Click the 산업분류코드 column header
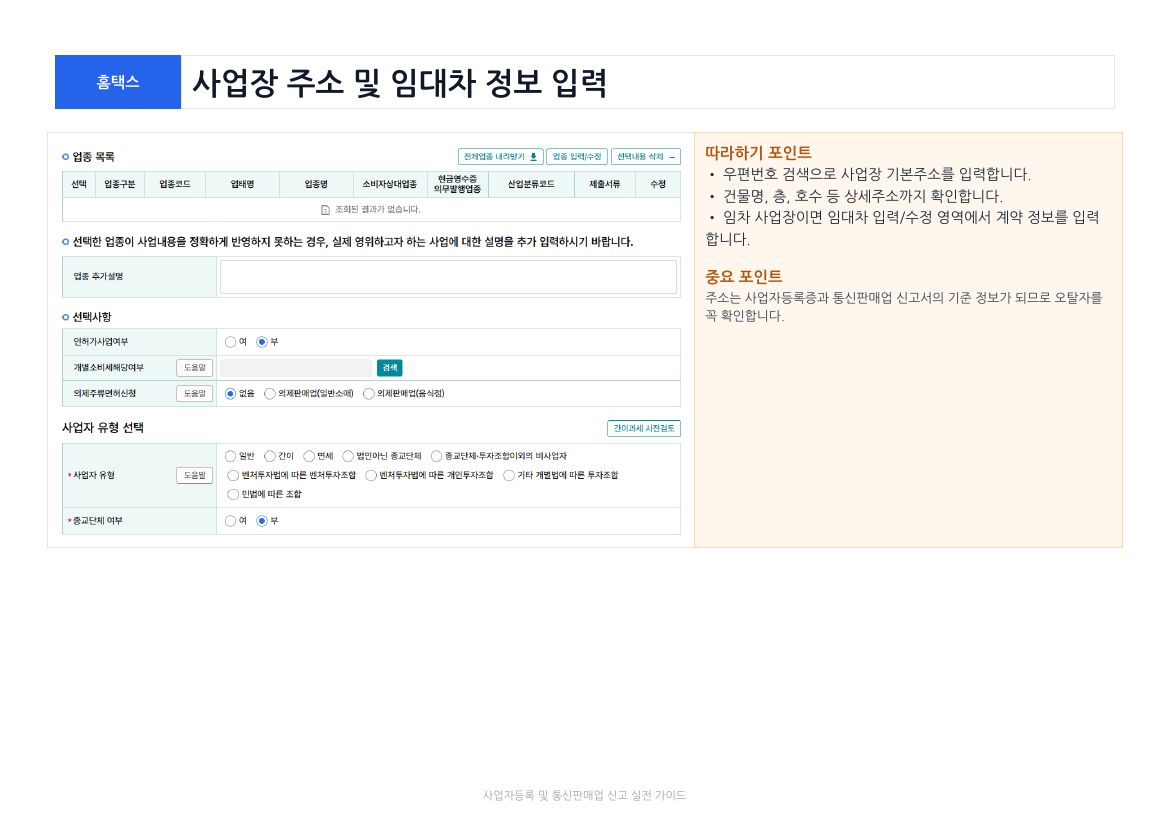 pos(531,184)
